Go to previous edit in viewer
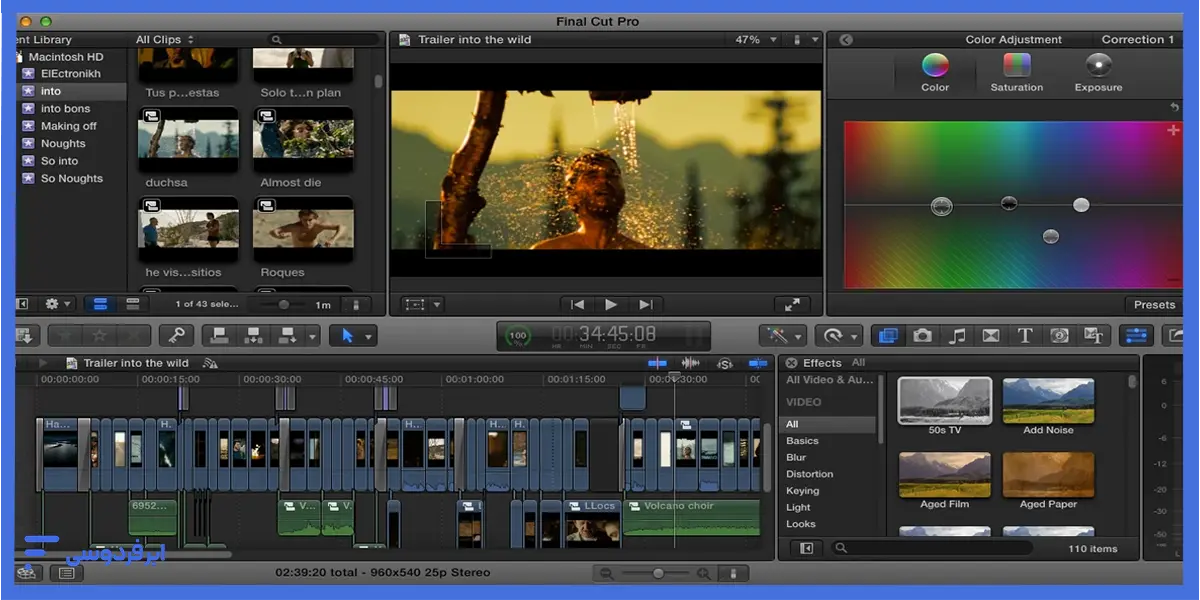This screenshot has height=600, width=1200. point(577,304)
